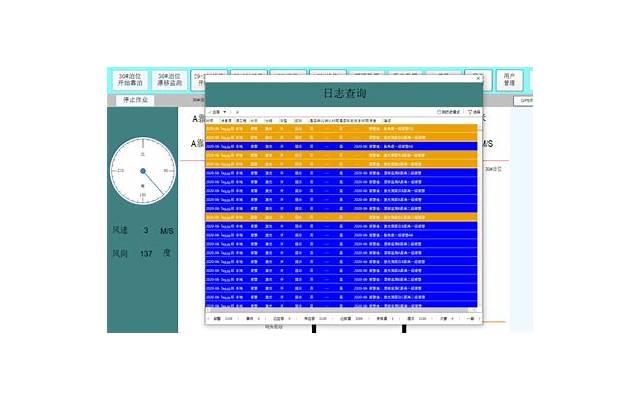The image size is (640, 400).
Task: Go to previous page in log pager
Action: [210, 318]
